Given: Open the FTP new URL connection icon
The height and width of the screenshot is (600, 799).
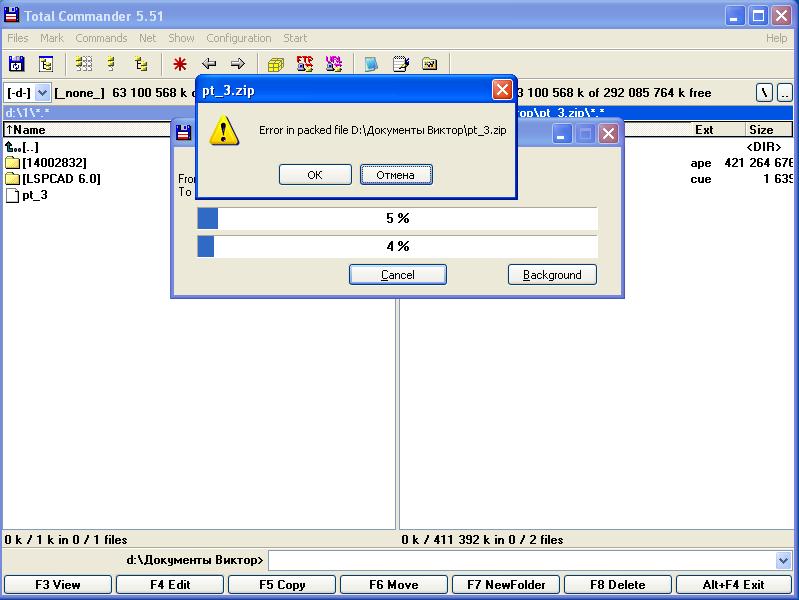Looking at the screenshot, I should (x=334, y=64).
